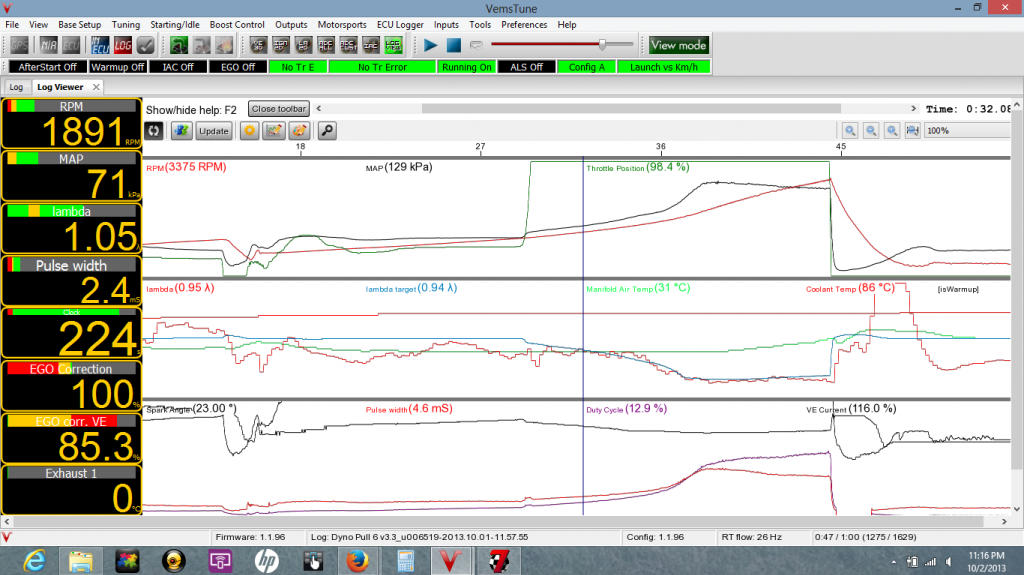Click the View mode button
The image size is (1024, 575).
[678, 45]
